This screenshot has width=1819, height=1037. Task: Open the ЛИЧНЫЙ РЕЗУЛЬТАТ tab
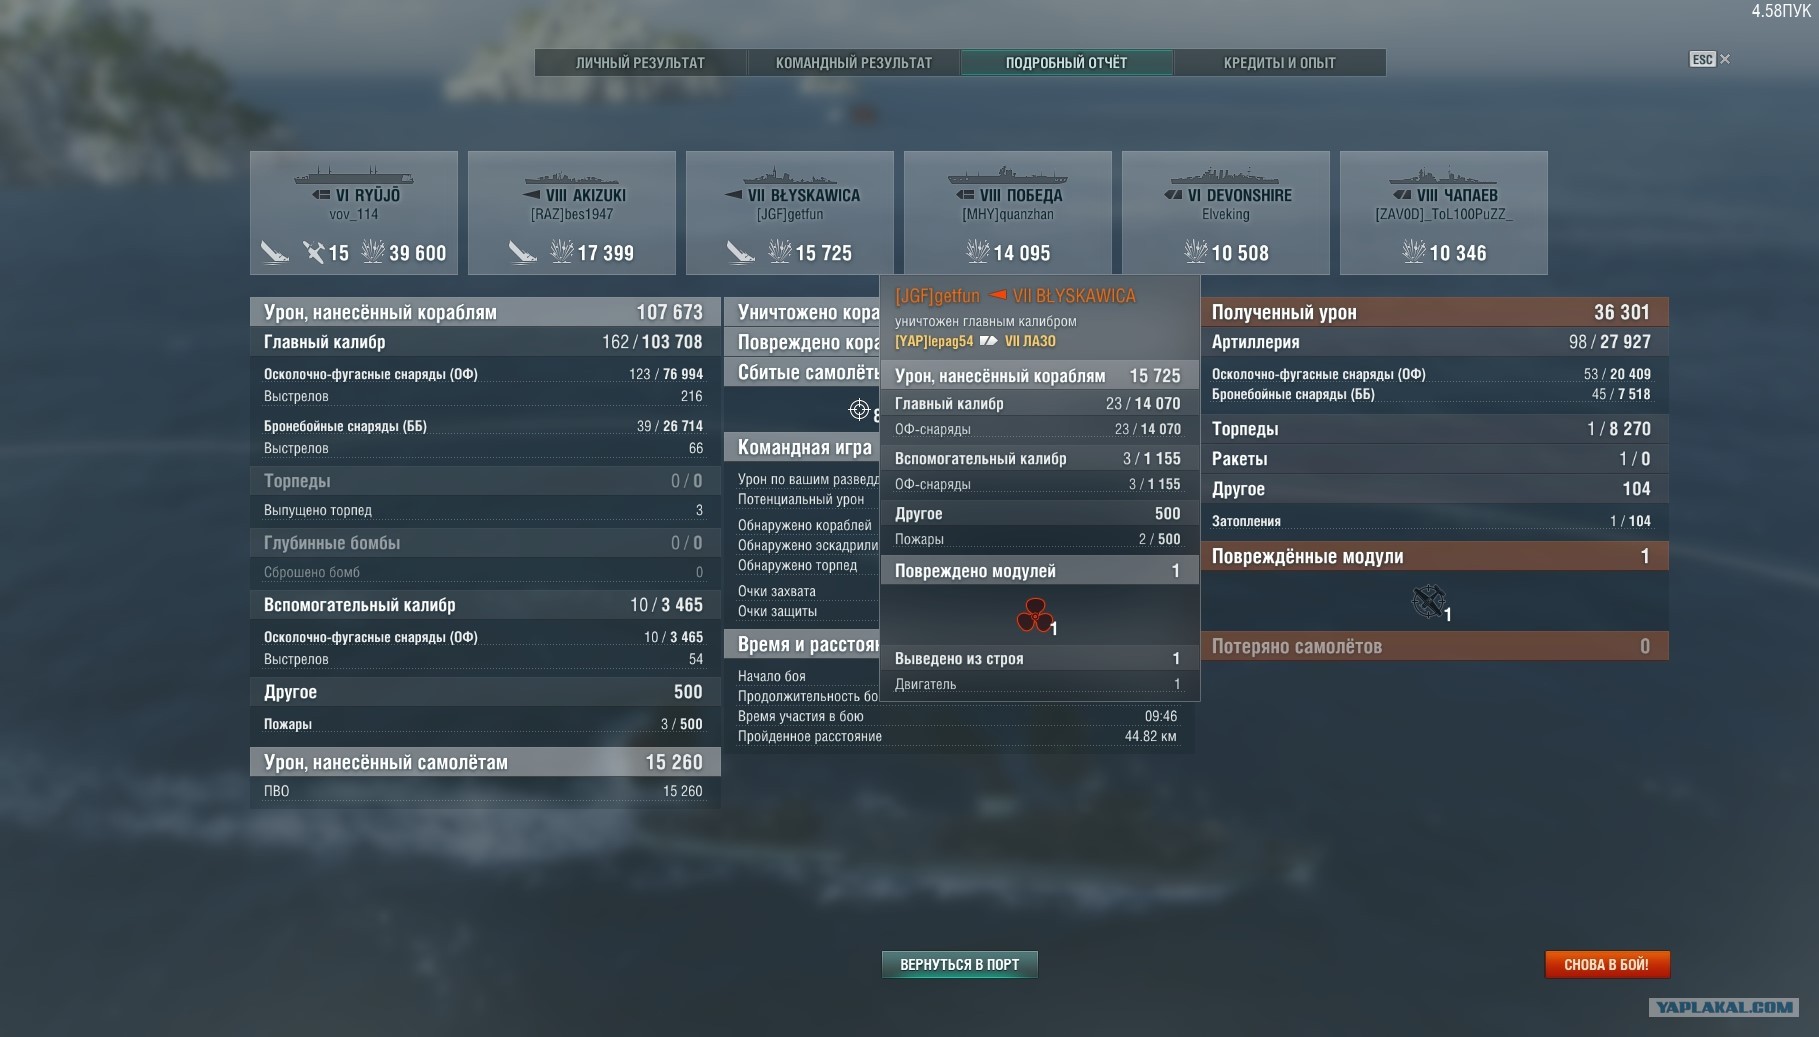641,63
